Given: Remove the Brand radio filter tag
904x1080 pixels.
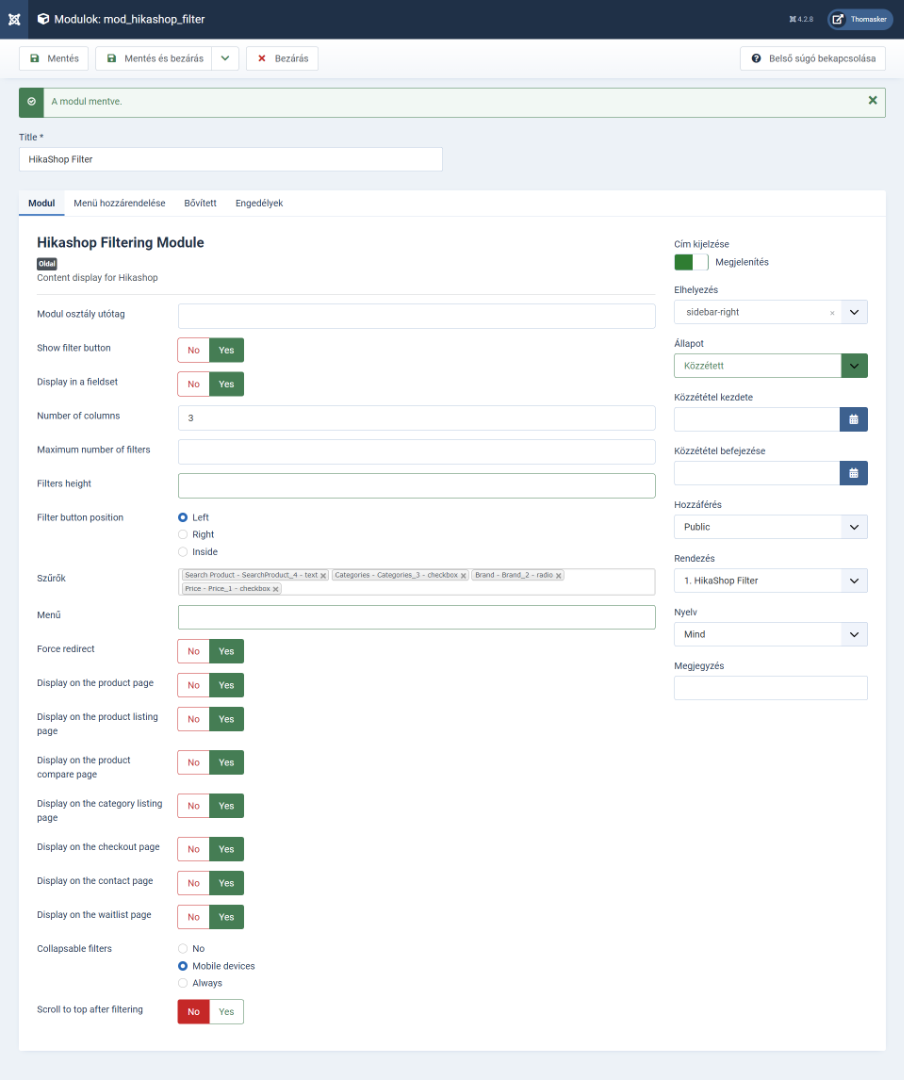Looking at the screenshot, I should (558, 576).
